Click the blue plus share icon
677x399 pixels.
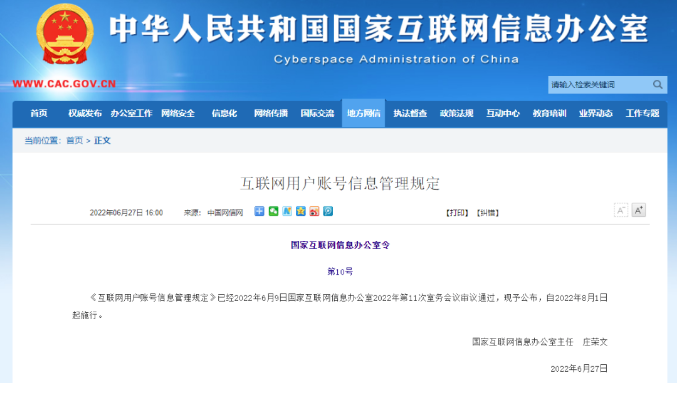point(259,211)
